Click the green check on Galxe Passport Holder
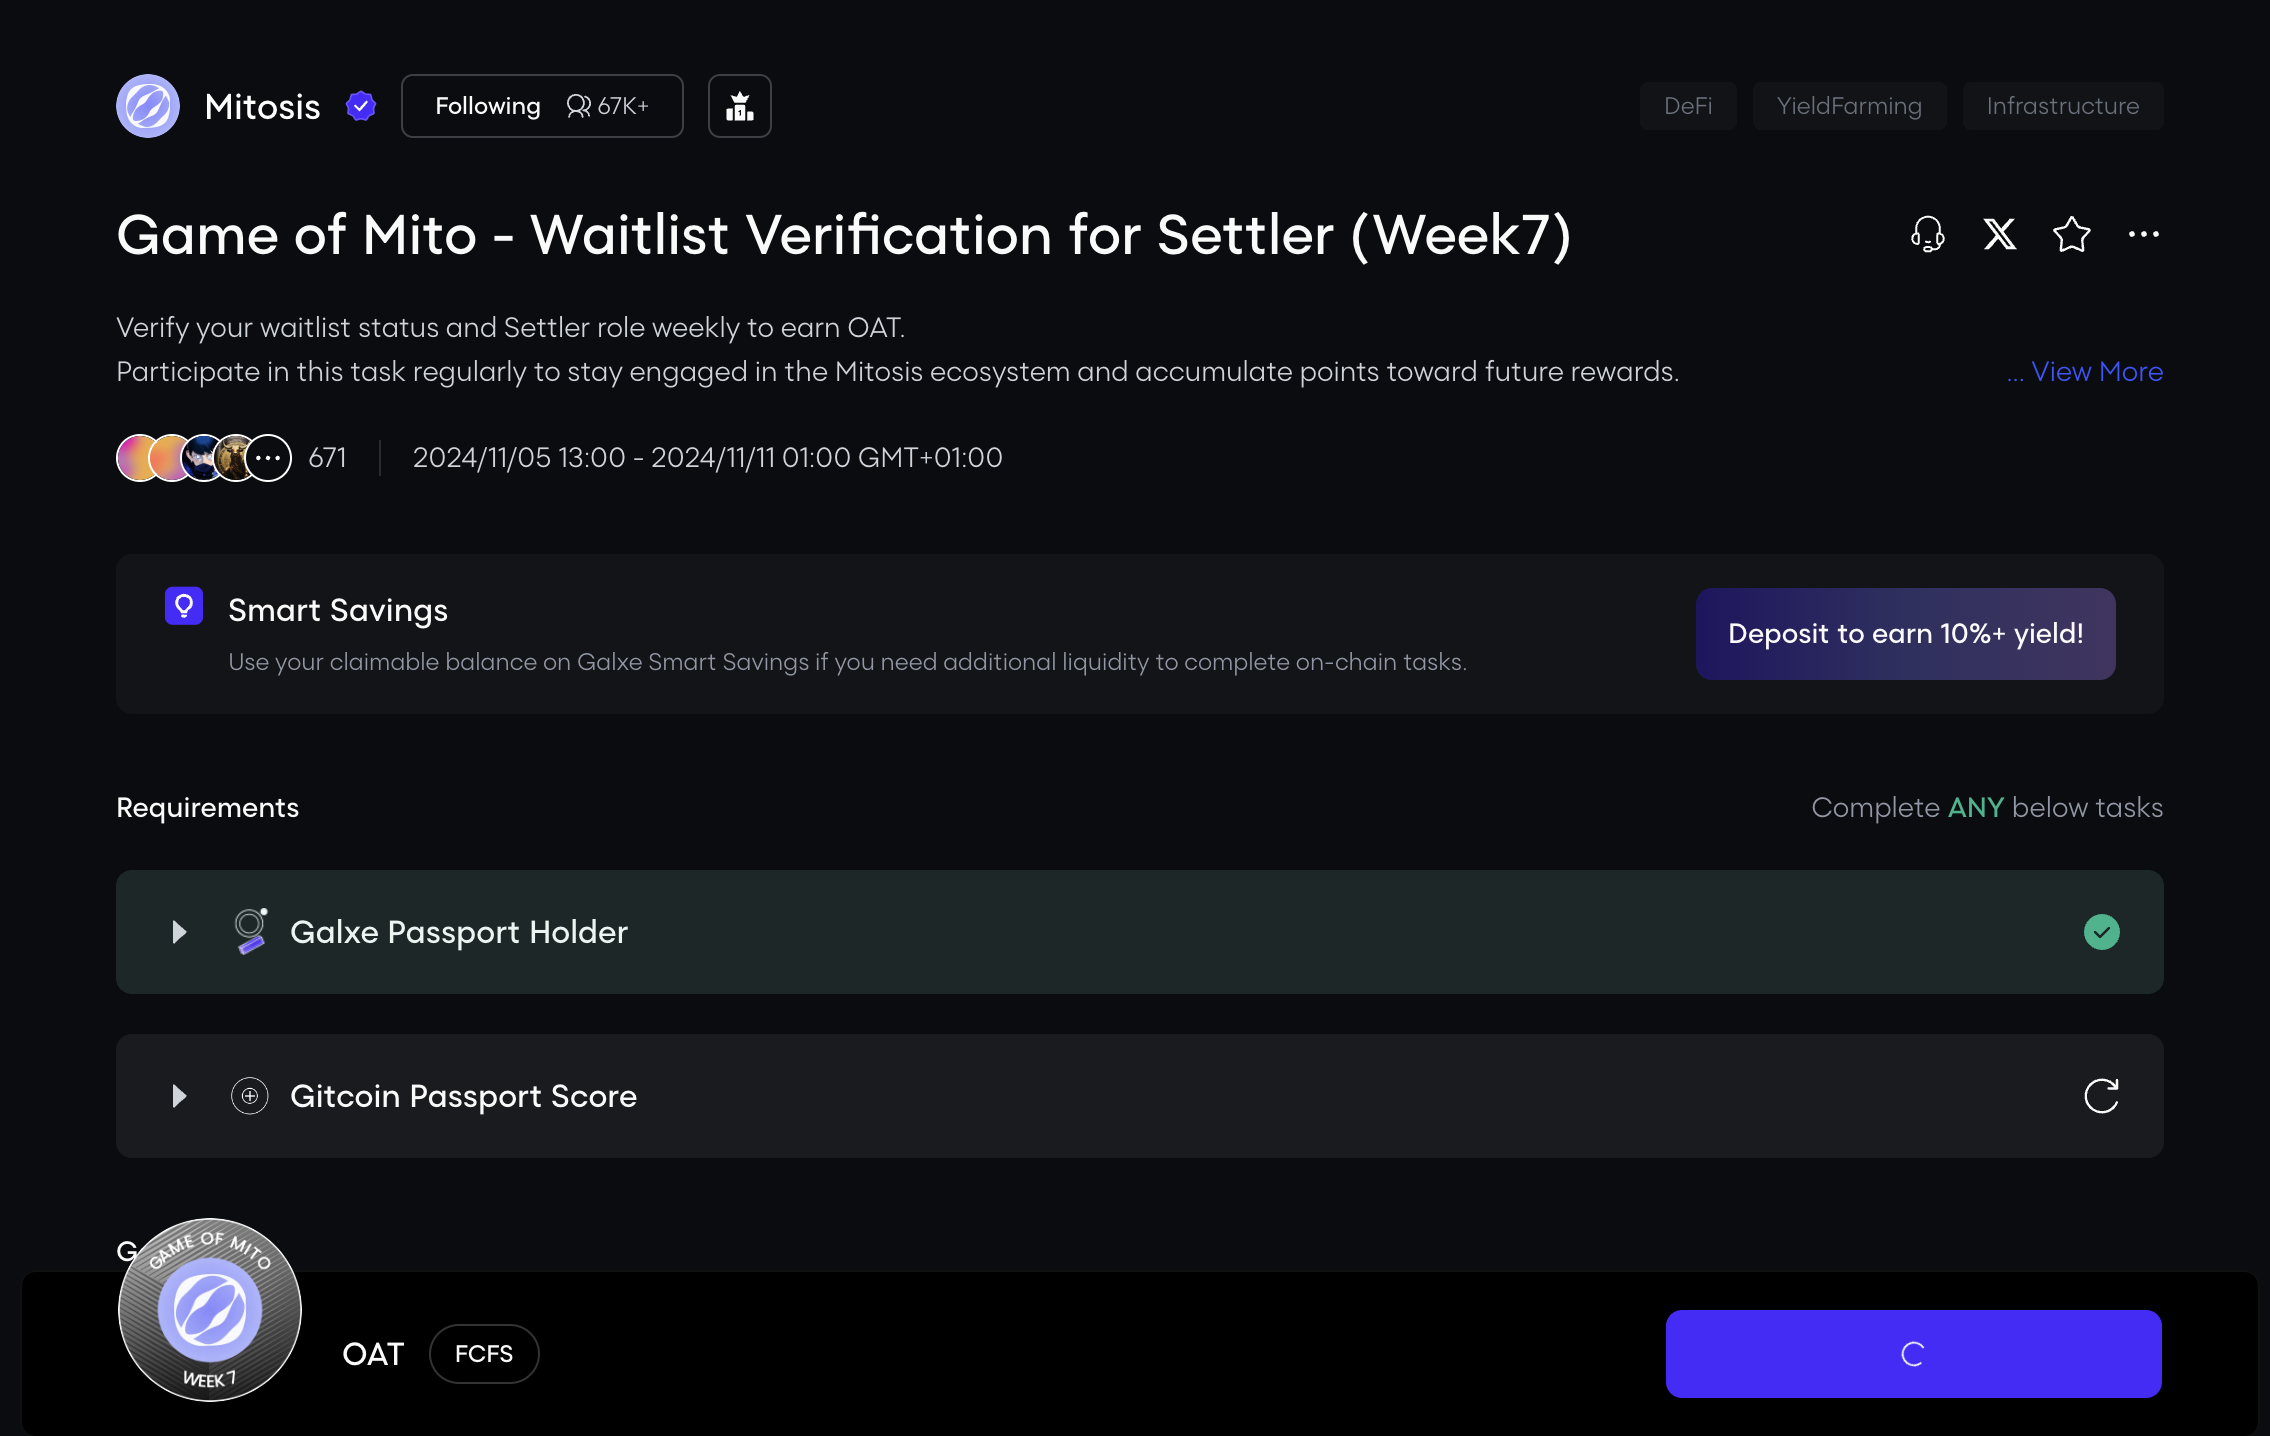This screenshot has height=1436, width=2270. [2101, 932]
